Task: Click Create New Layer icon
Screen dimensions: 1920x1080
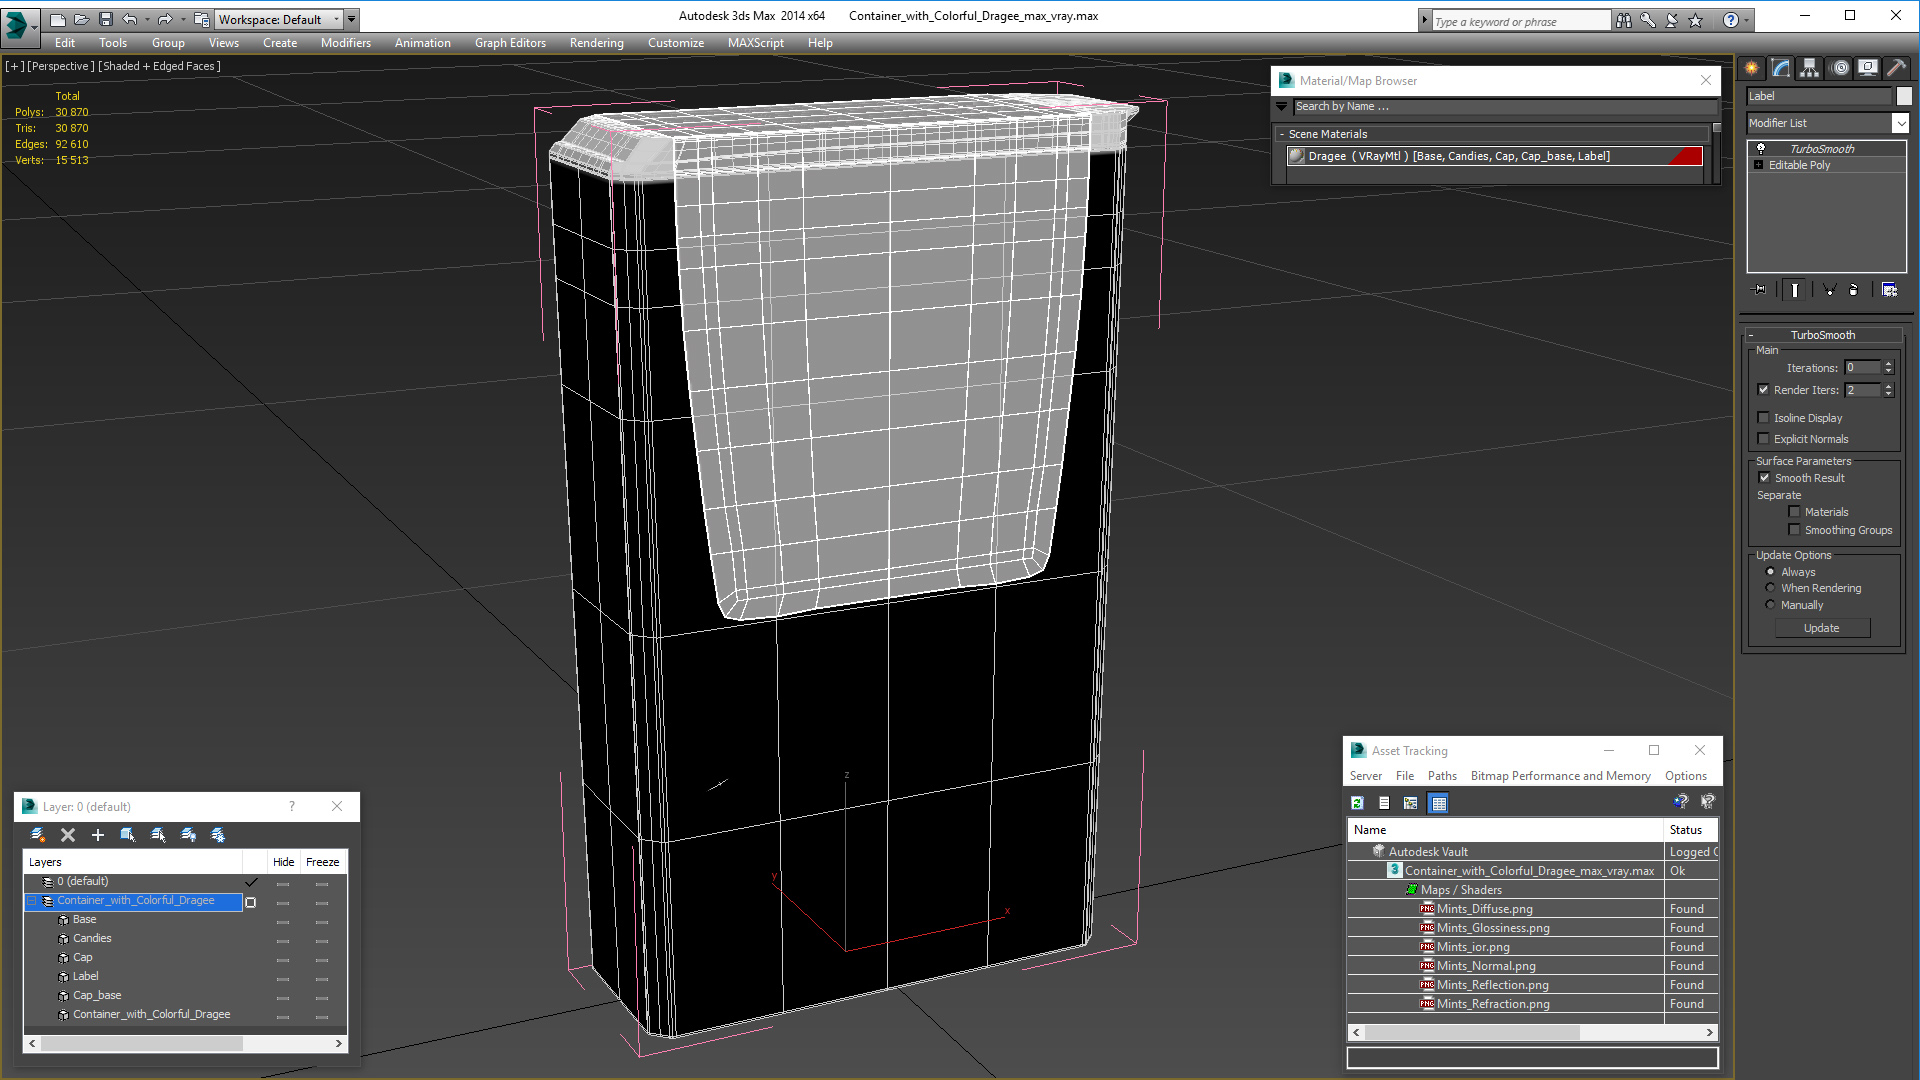Action: pyautogui.click(x=38, y=835)
